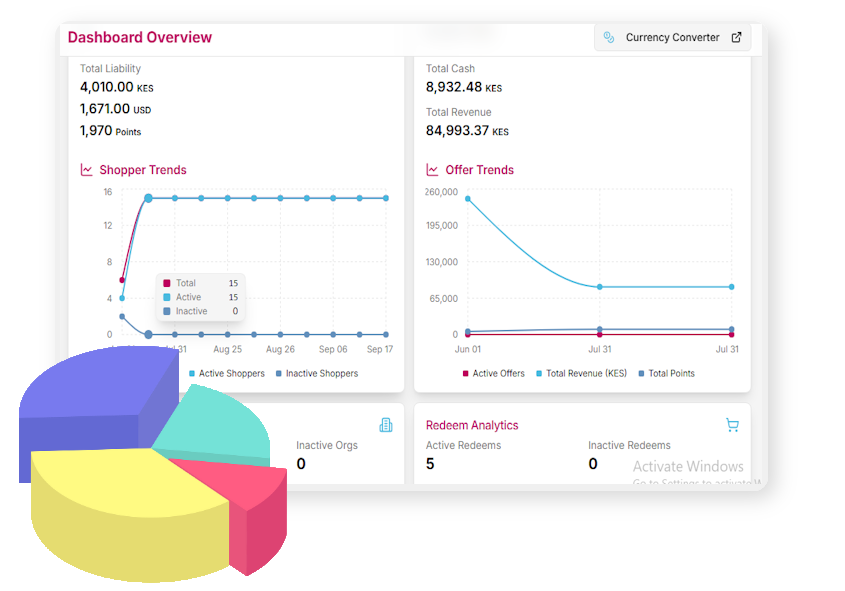Hide the Inactive Shoppers series via legend

[x=316, y=374]
